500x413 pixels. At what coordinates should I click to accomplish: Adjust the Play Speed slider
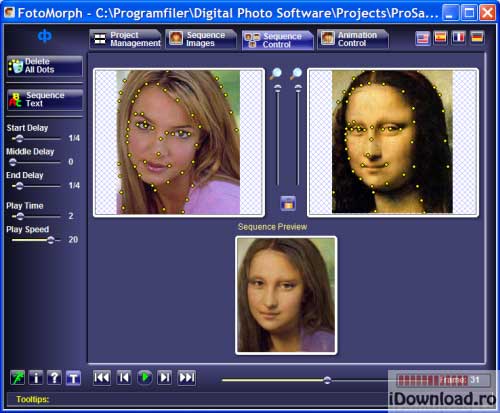click(x=51, y=240)
